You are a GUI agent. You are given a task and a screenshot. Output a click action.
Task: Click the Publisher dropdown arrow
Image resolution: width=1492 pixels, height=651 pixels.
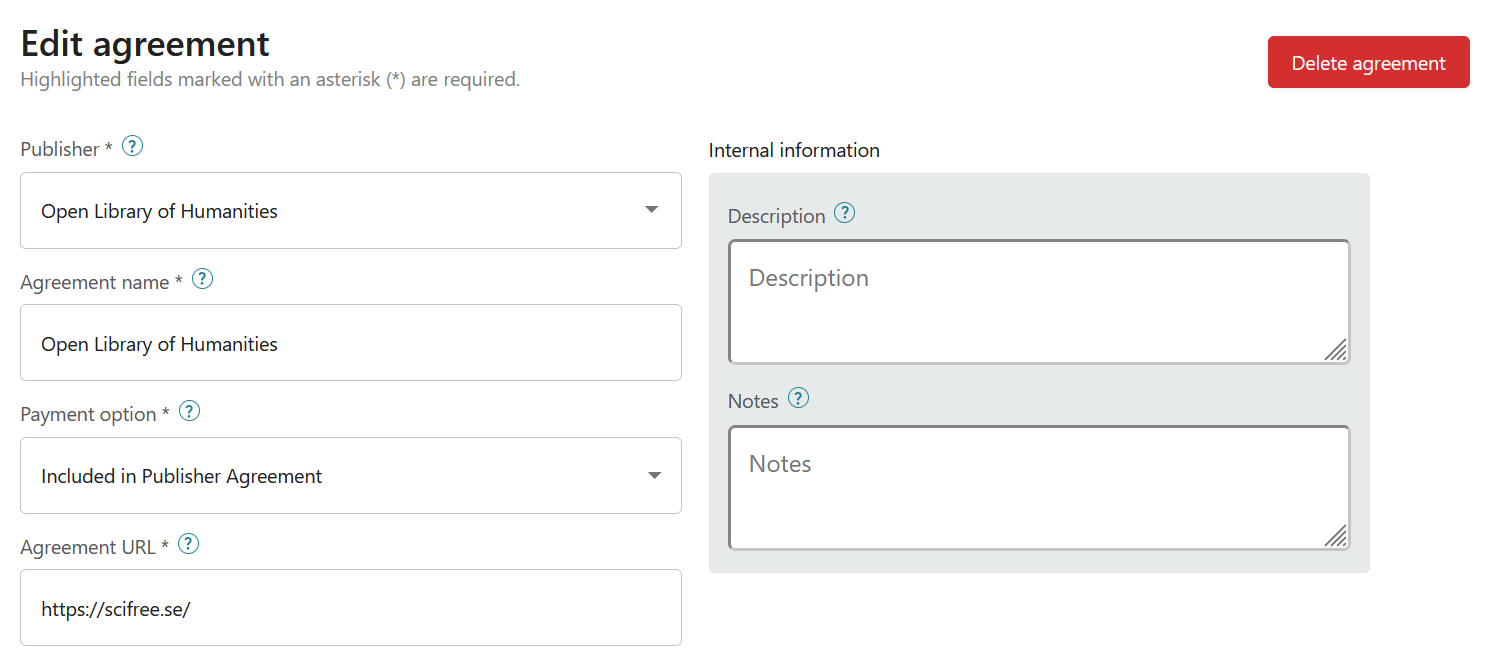tap(652, 210)
